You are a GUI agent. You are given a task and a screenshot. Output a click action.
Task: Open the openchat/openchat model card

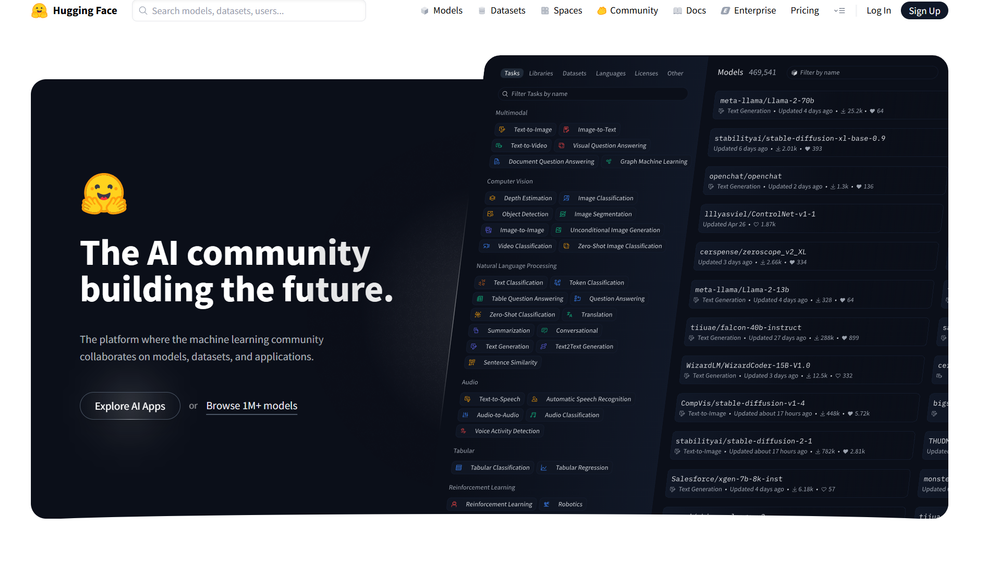pos(824,180)
